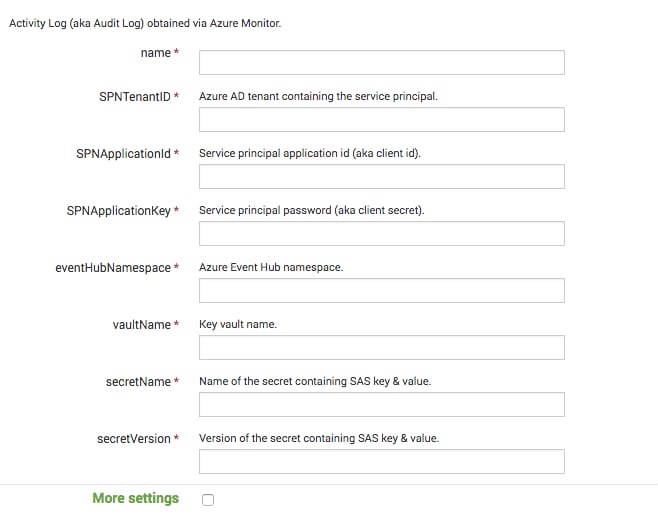This screenshot has height=530, width=658.
Task: Click the SPNApplicationKey label
Action: coord(118,211)
